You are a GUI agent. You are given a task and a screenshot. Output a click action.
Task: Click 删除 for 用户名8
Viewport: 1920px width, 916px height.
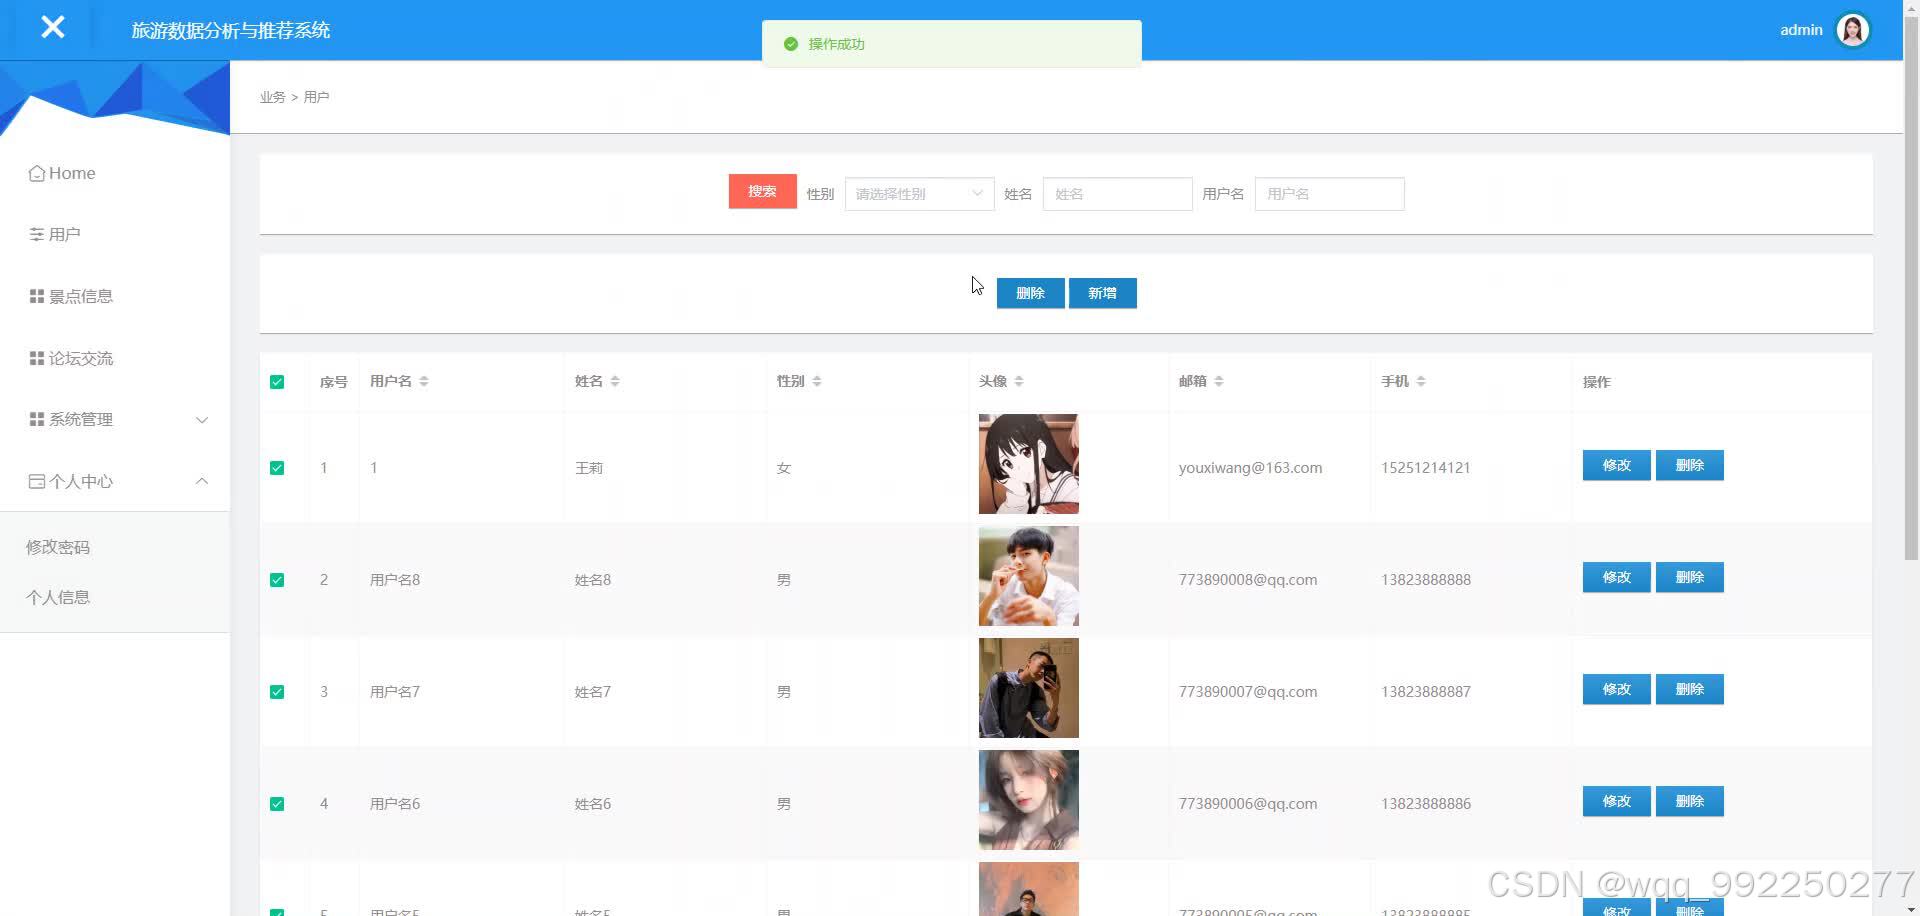(x=1689, y=577)
